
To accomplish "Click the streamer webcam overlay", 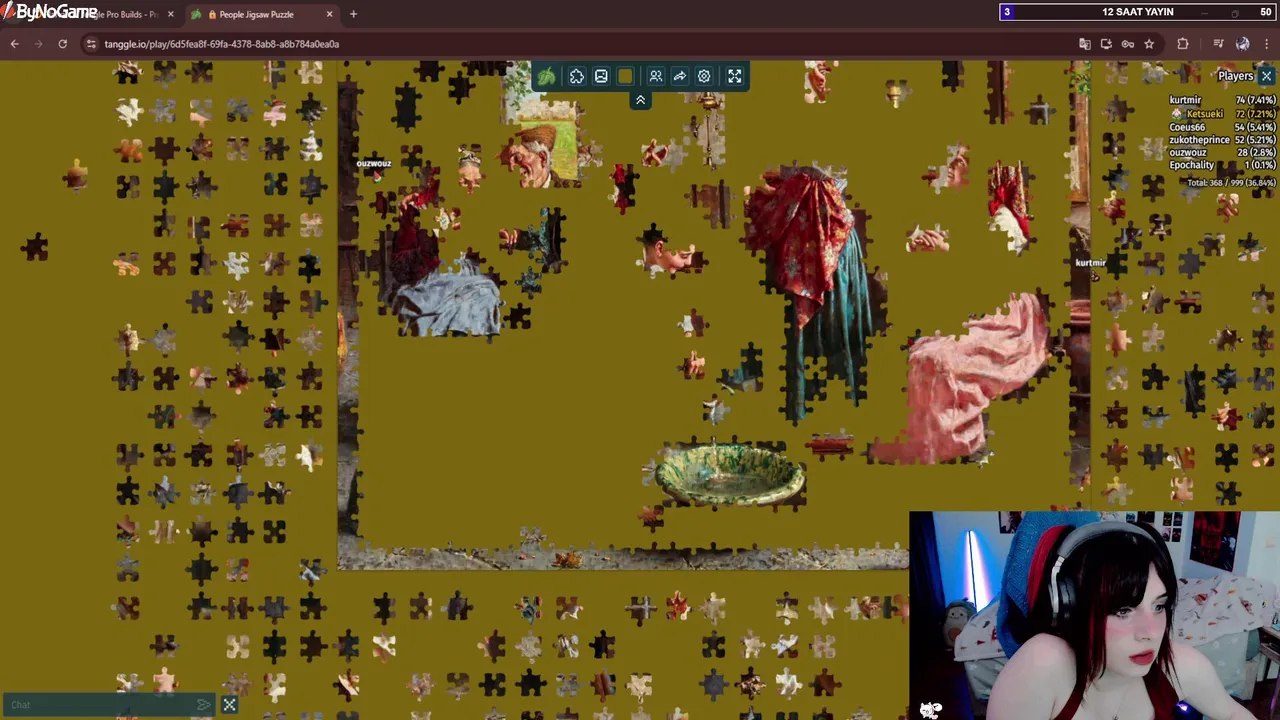I will [1094, 616].
